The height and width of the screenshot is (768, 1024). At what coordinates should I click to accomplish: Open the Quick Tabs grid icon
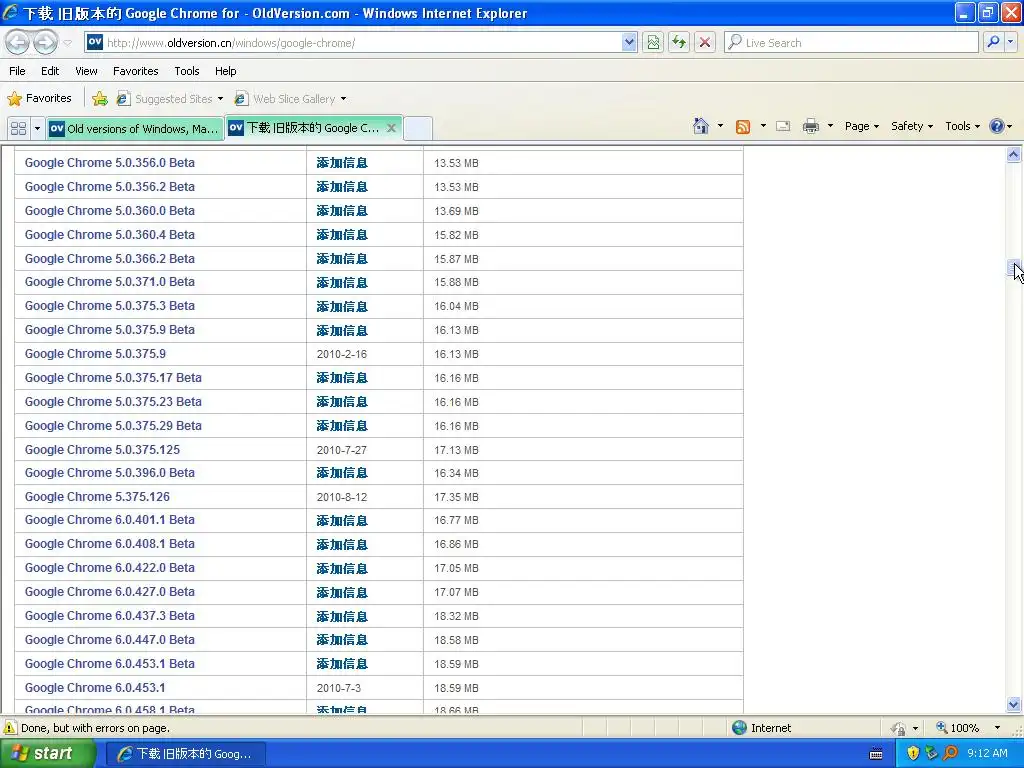click(x=18, y=128)
